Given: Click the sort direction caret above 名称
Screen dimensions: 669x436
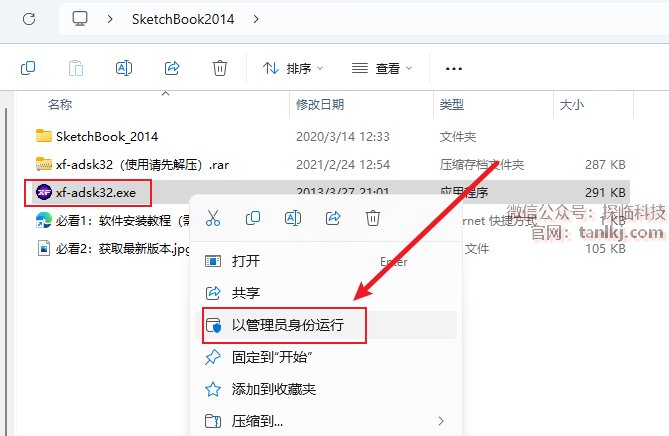Looking at the screenshot, I should 166,93.
